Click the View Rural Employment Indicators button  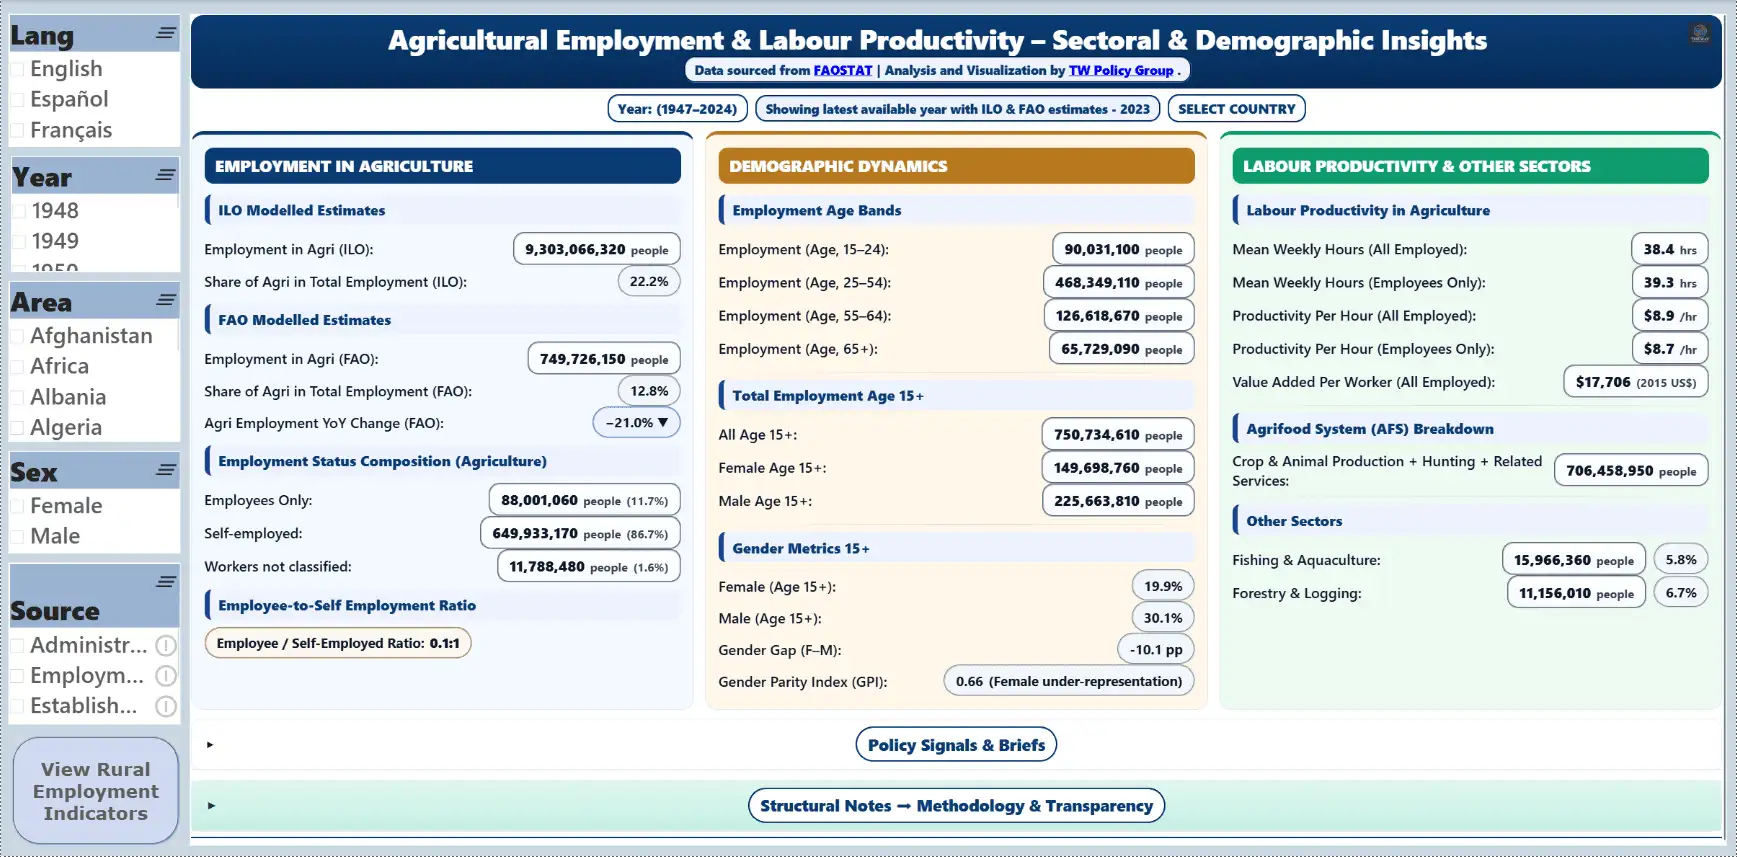(96, 791)
